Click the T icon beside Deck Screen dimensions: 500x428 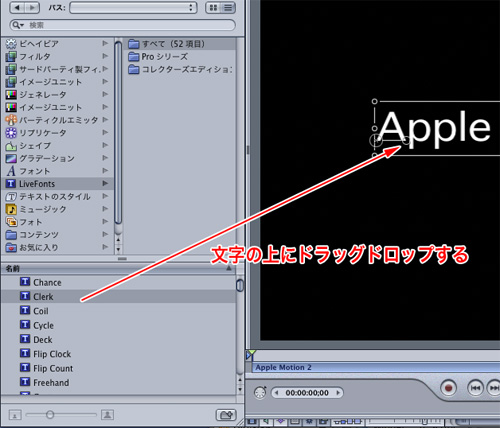click(25, 339)
